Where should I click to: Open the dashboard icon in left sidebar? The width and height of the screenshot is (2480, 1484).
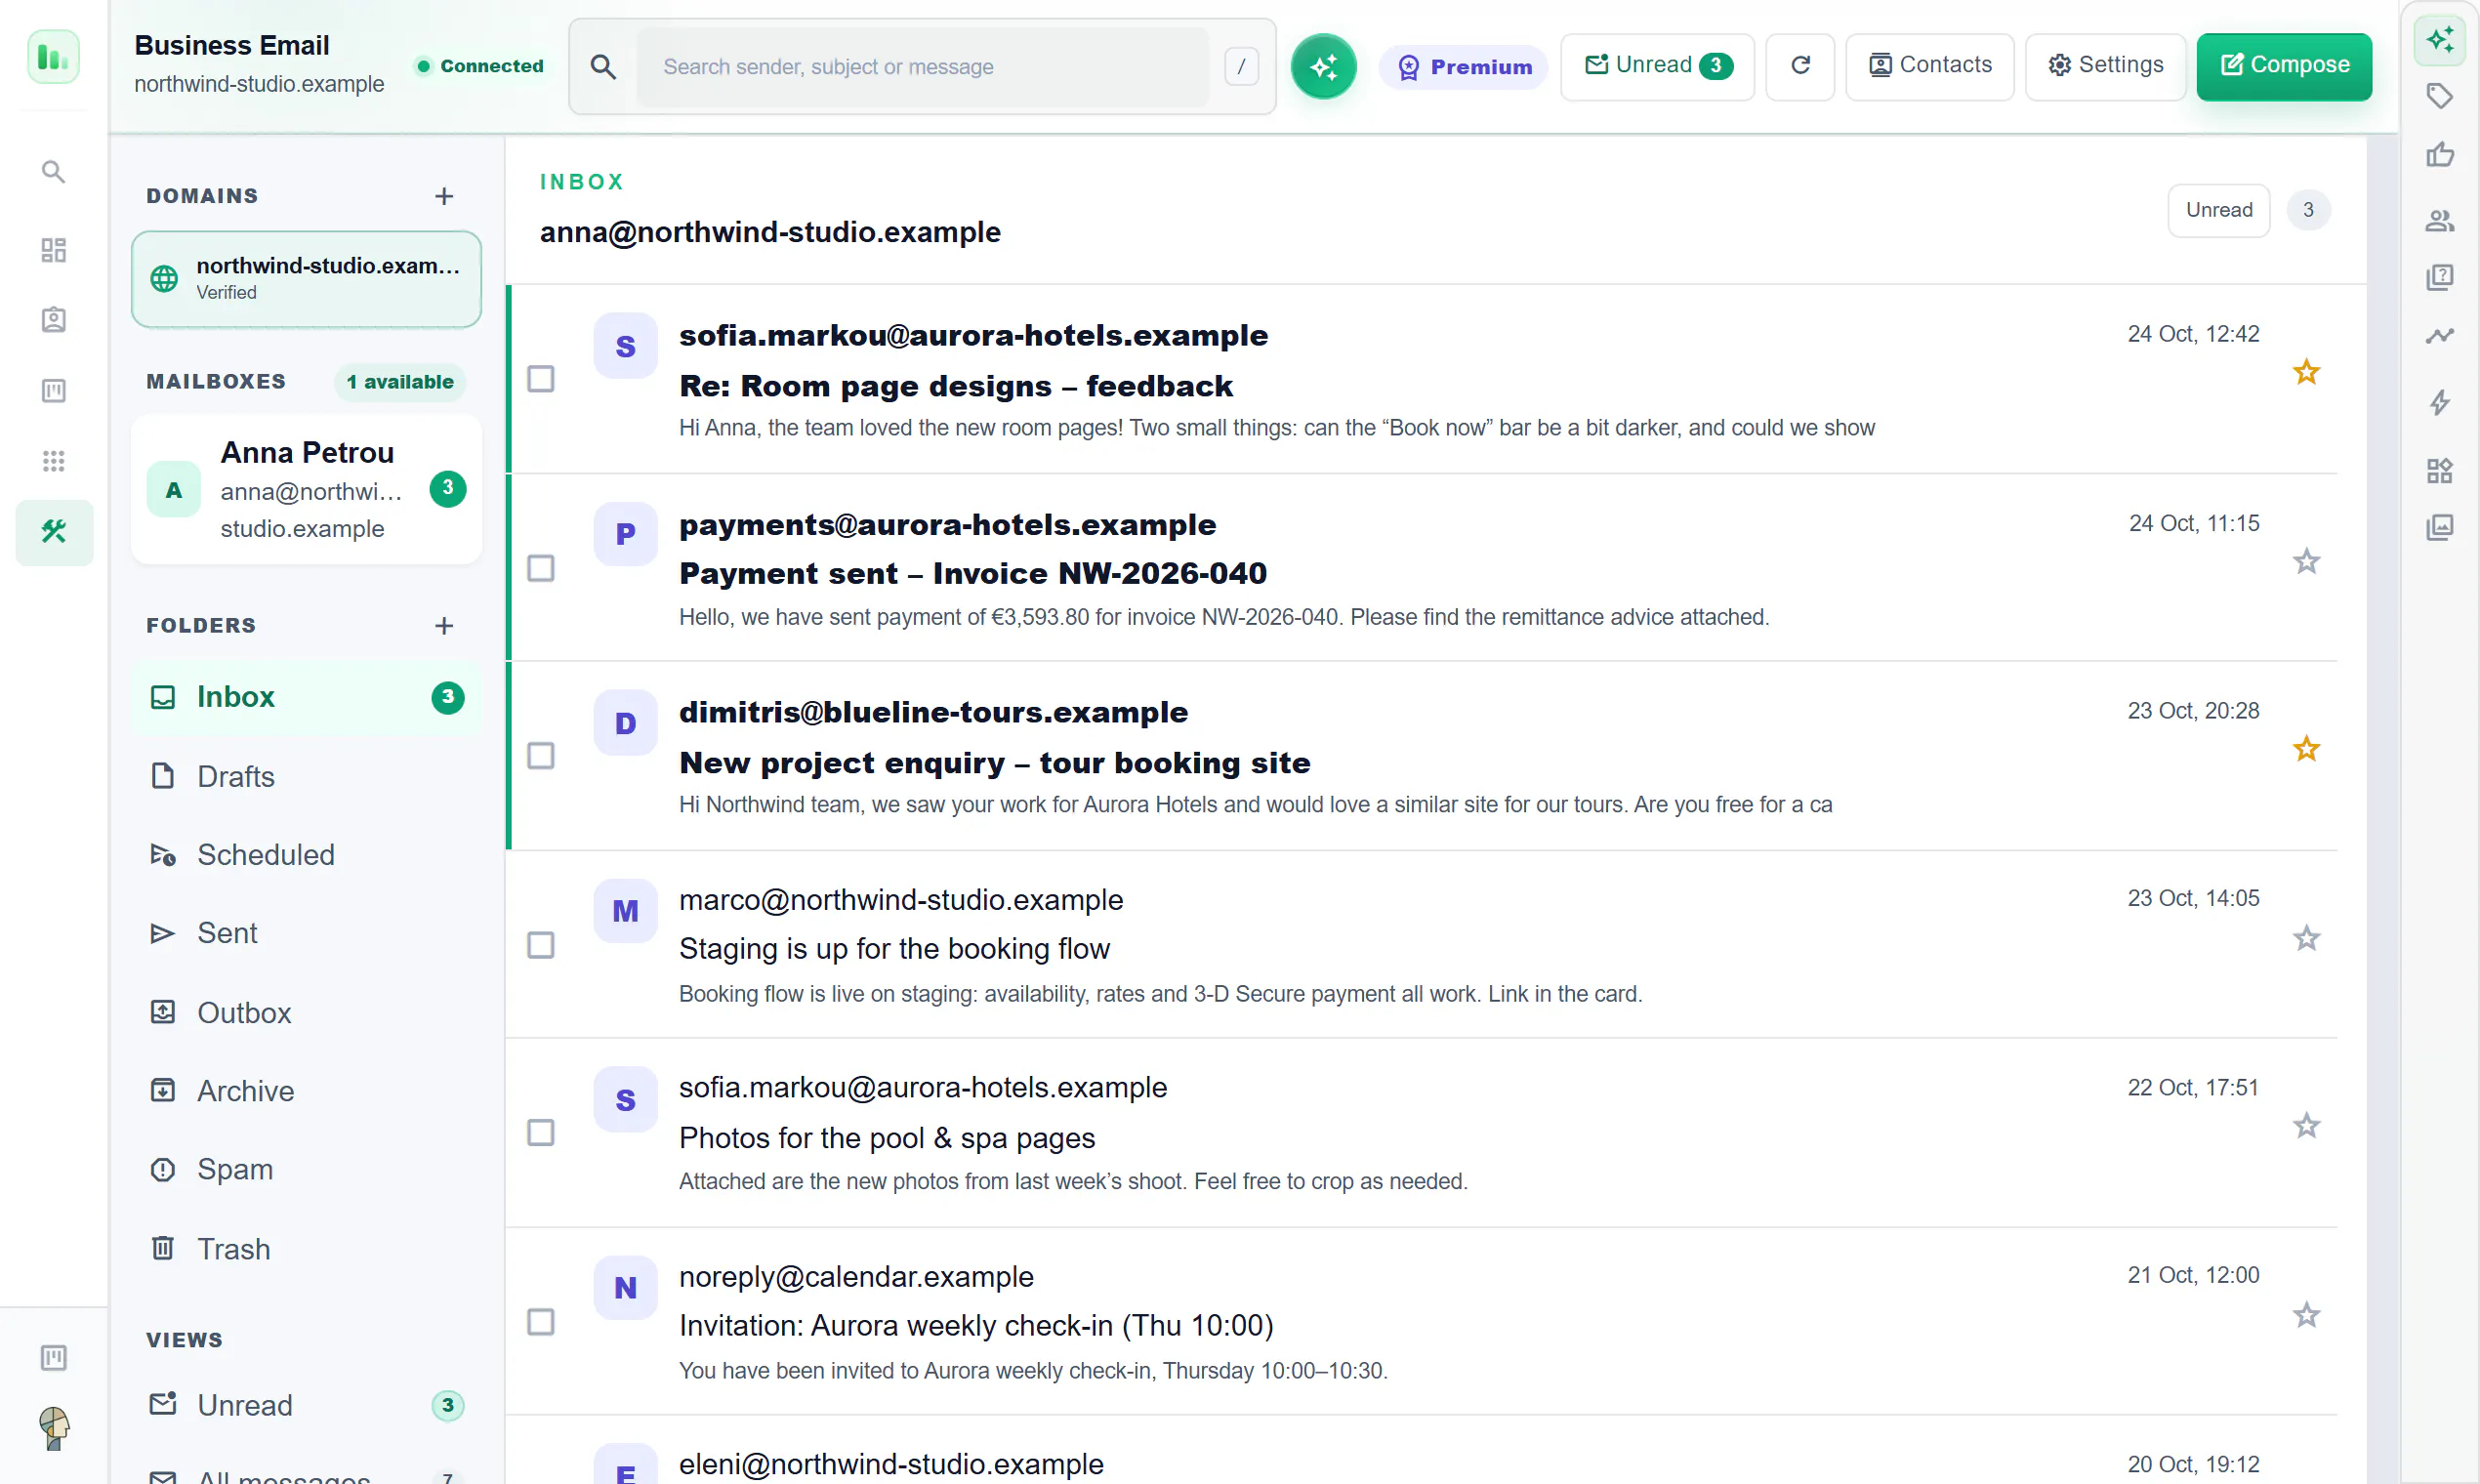[54, 250]
